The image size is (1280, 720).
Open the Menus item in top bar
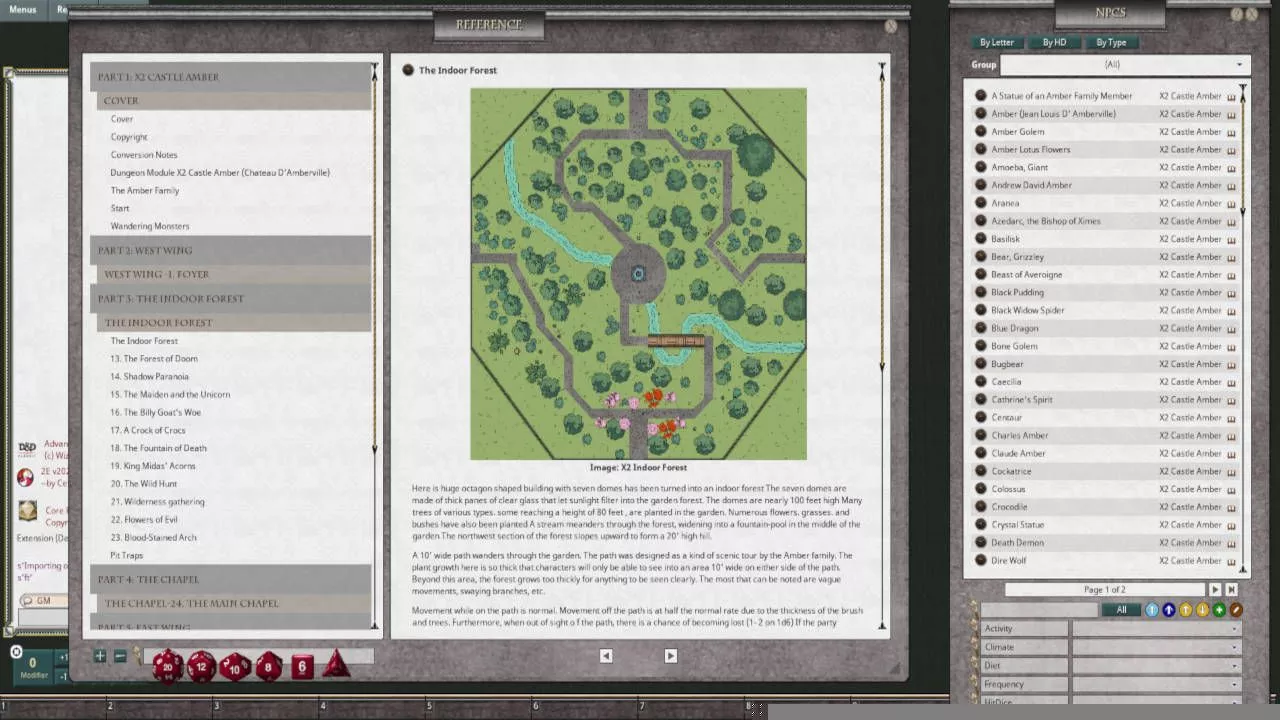point(22,9)
